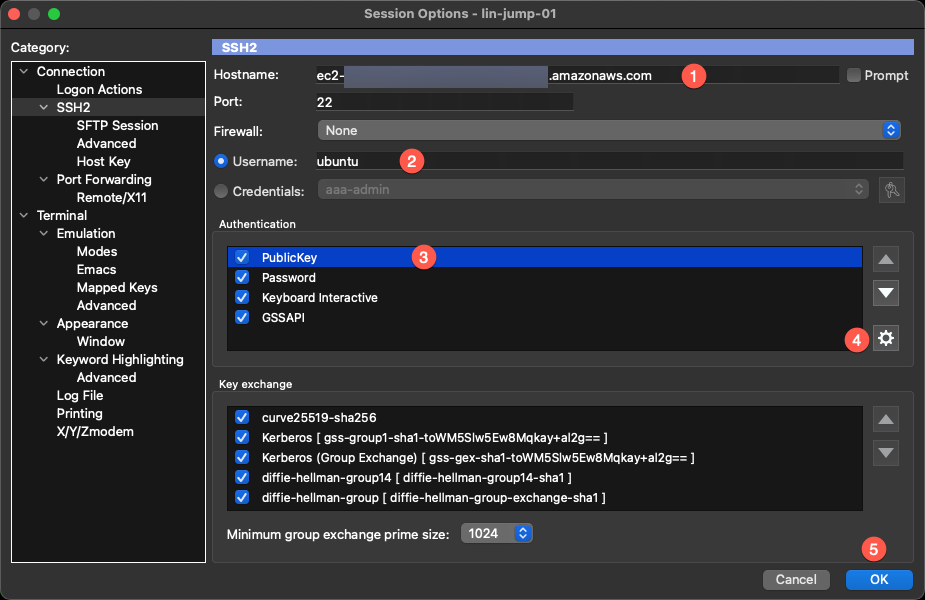
Task: Enable the Prompt checkbox
Action: tap(854, 76)
